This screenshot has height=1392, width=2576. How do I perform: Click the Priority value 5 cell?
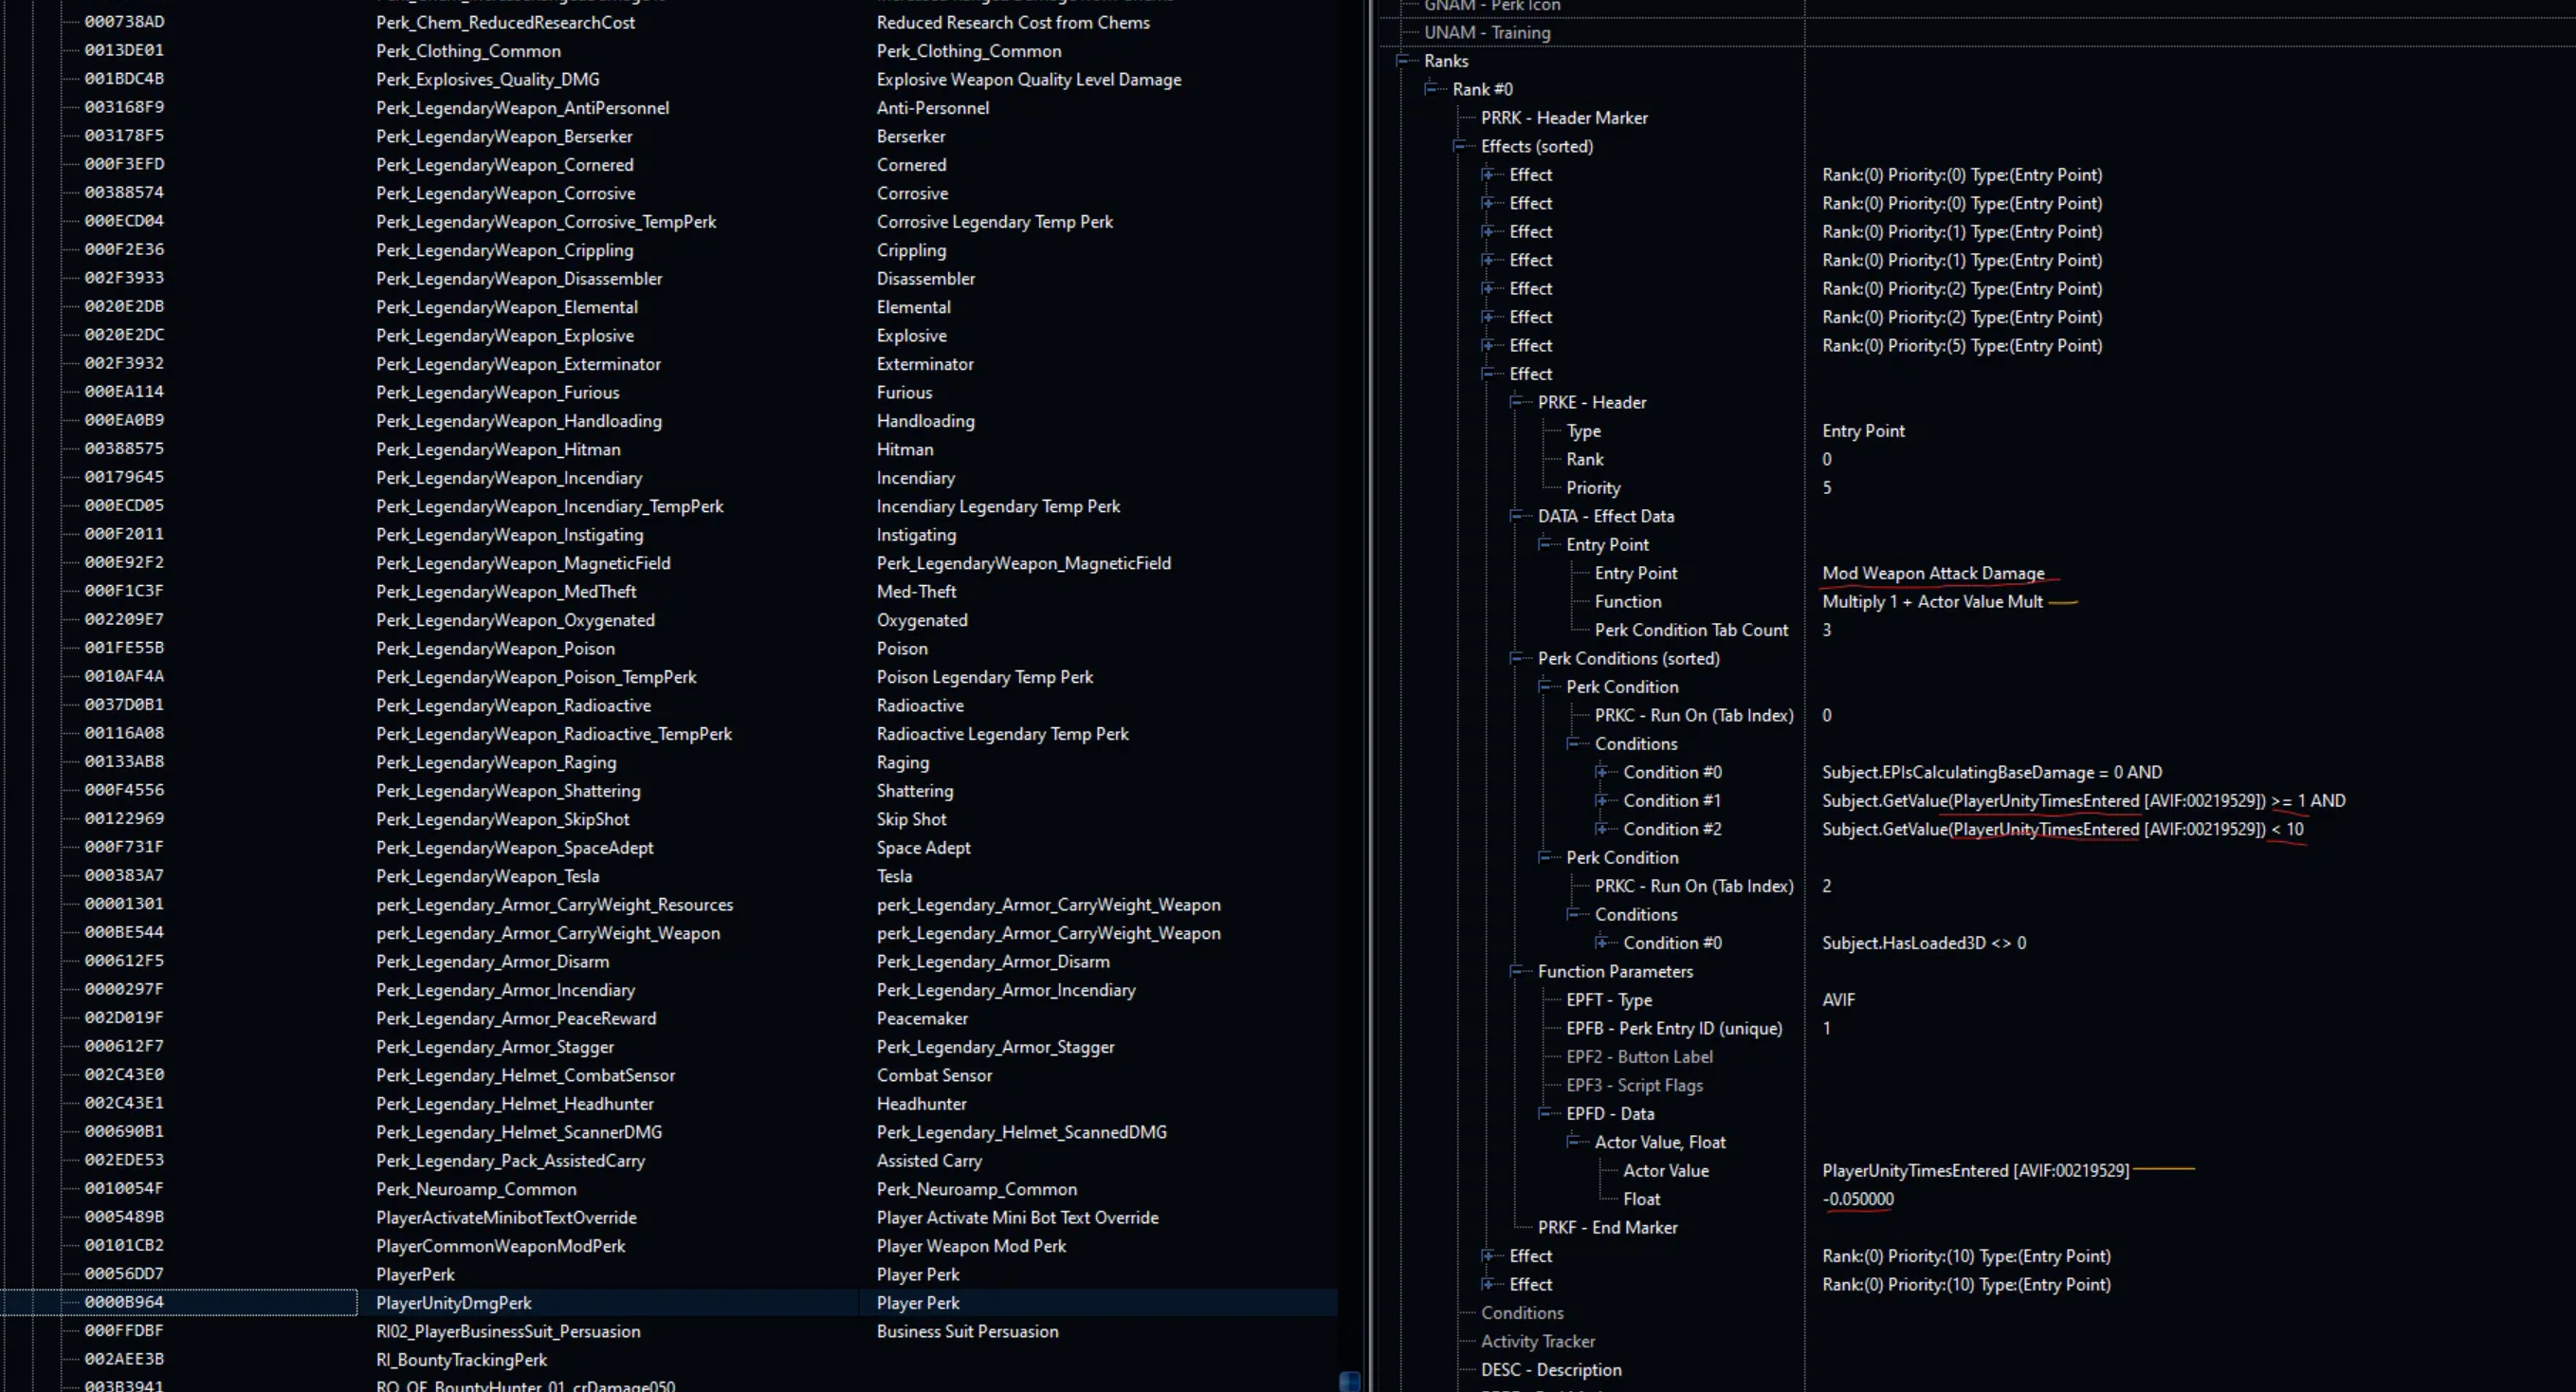tap(1826, 488)
